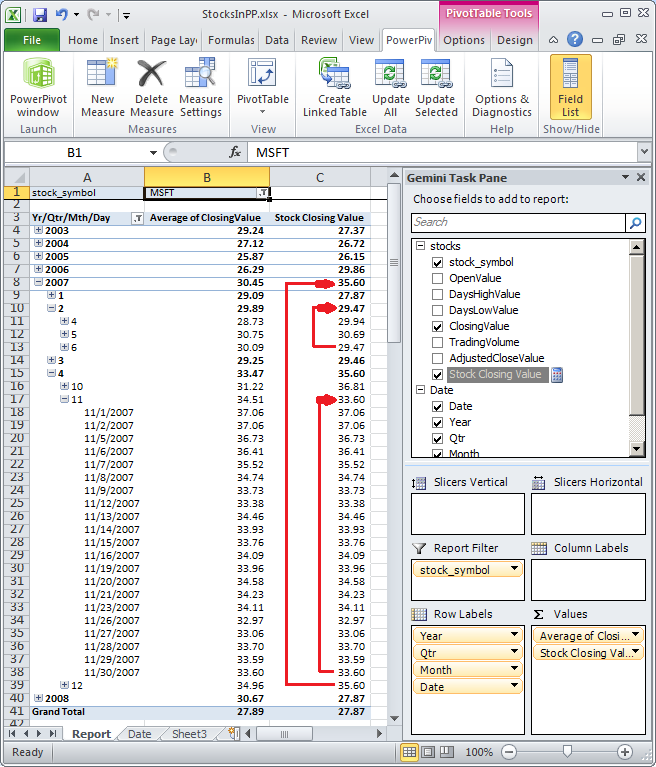Expand the 2003 year row
This screenshot has width=656, height=767.
pos(39,231)
